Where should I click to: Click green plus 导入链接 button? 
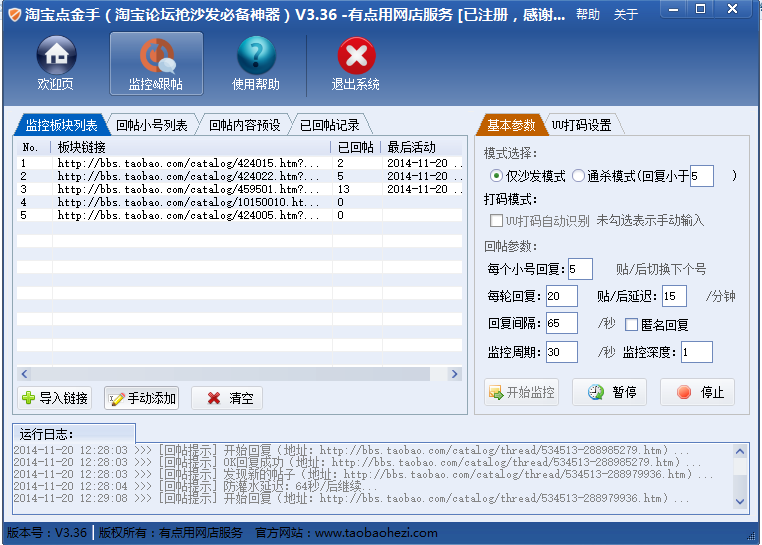[55, 398]
